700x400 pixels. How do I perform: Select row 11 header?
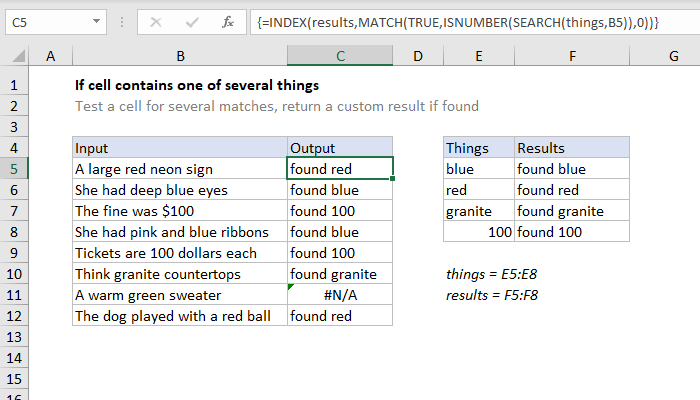pos(14,295)
